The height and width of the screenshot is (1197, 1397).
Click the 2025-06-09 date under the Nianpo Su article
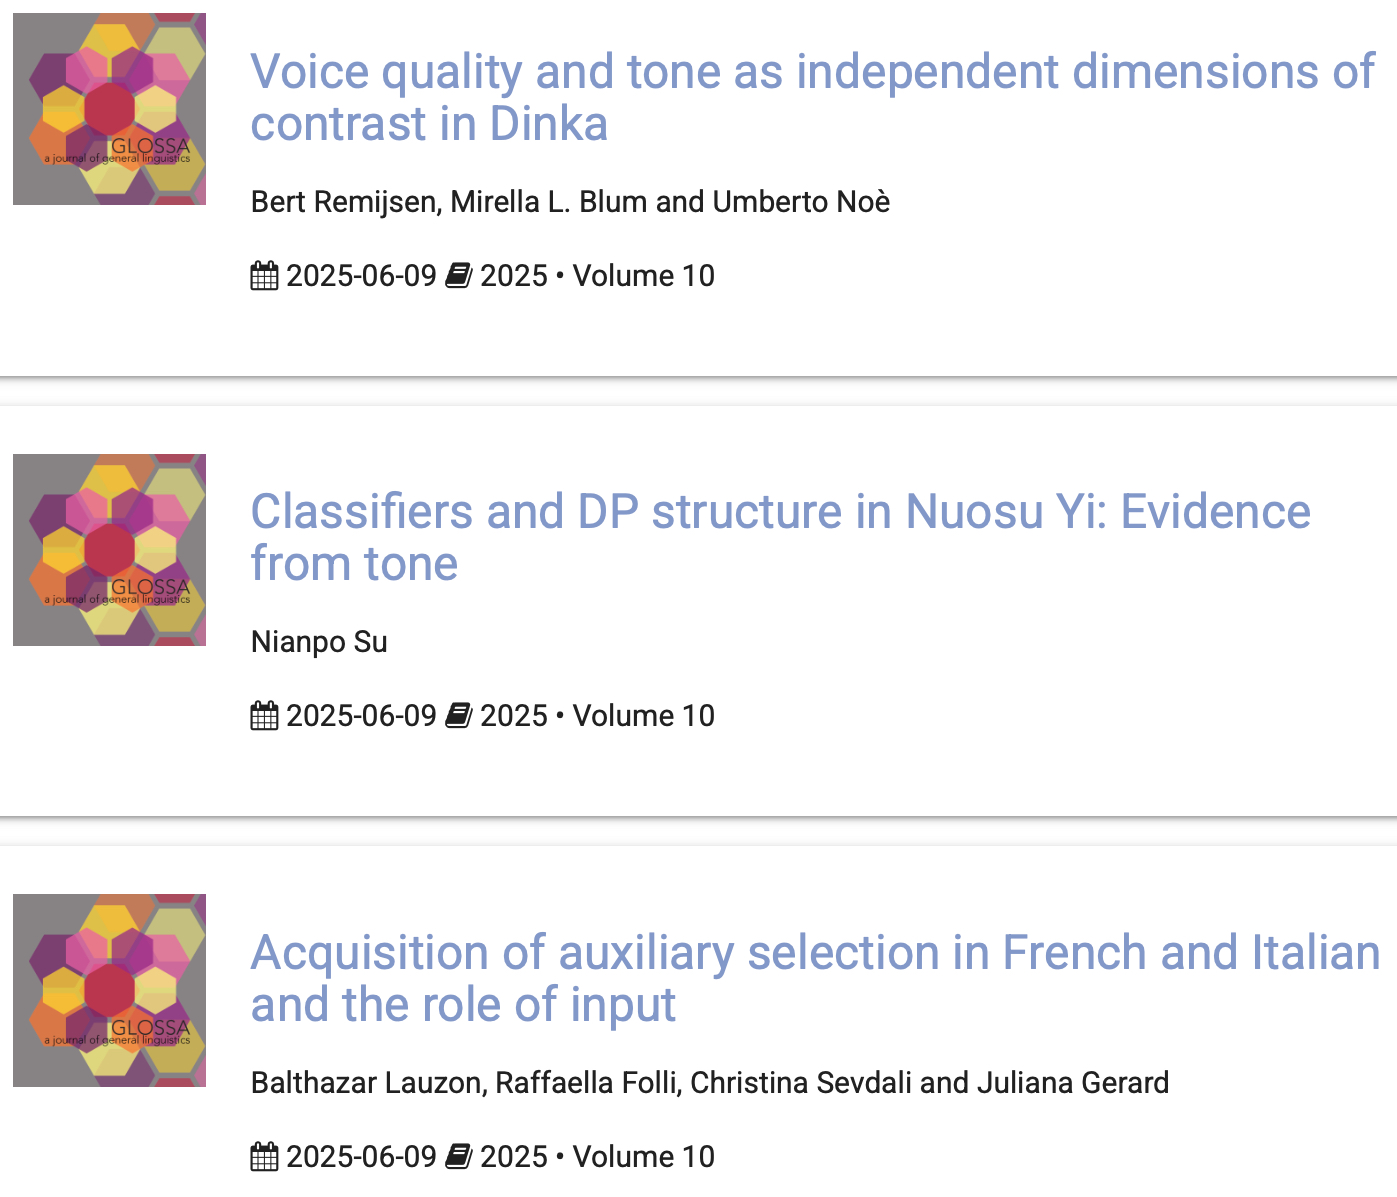point(361,716)
